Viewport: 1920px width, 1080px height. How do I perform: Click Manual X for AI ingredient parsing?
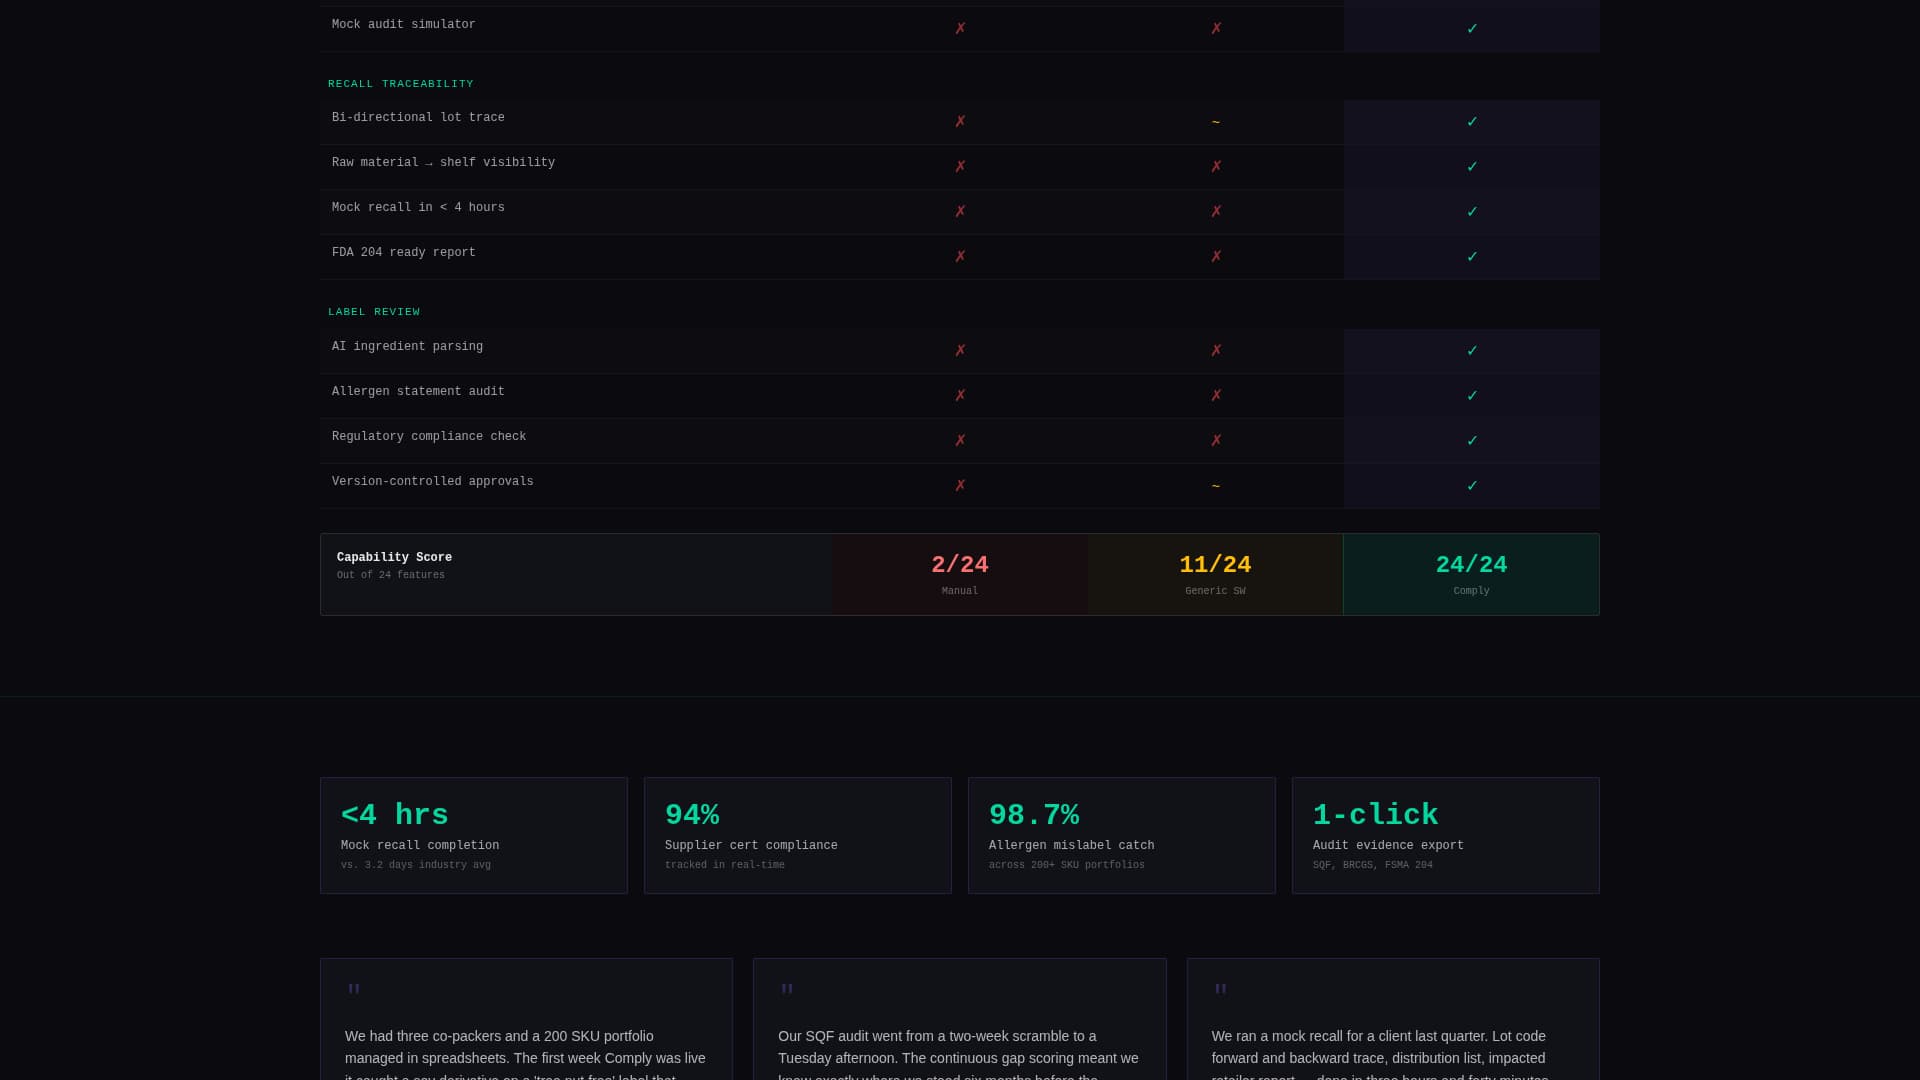(x=960, y=351)
